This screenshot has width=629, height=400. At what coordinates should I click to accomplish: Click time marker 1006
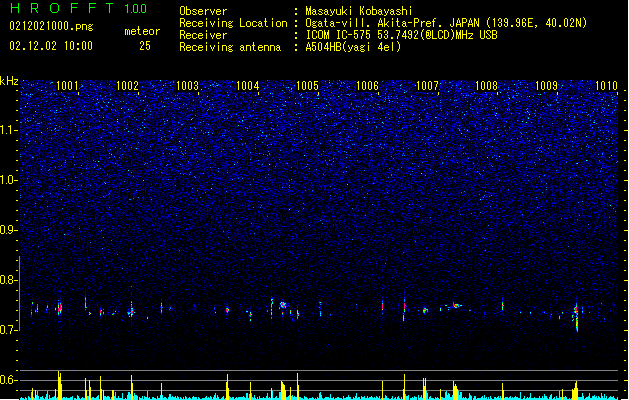click(367, 86)
